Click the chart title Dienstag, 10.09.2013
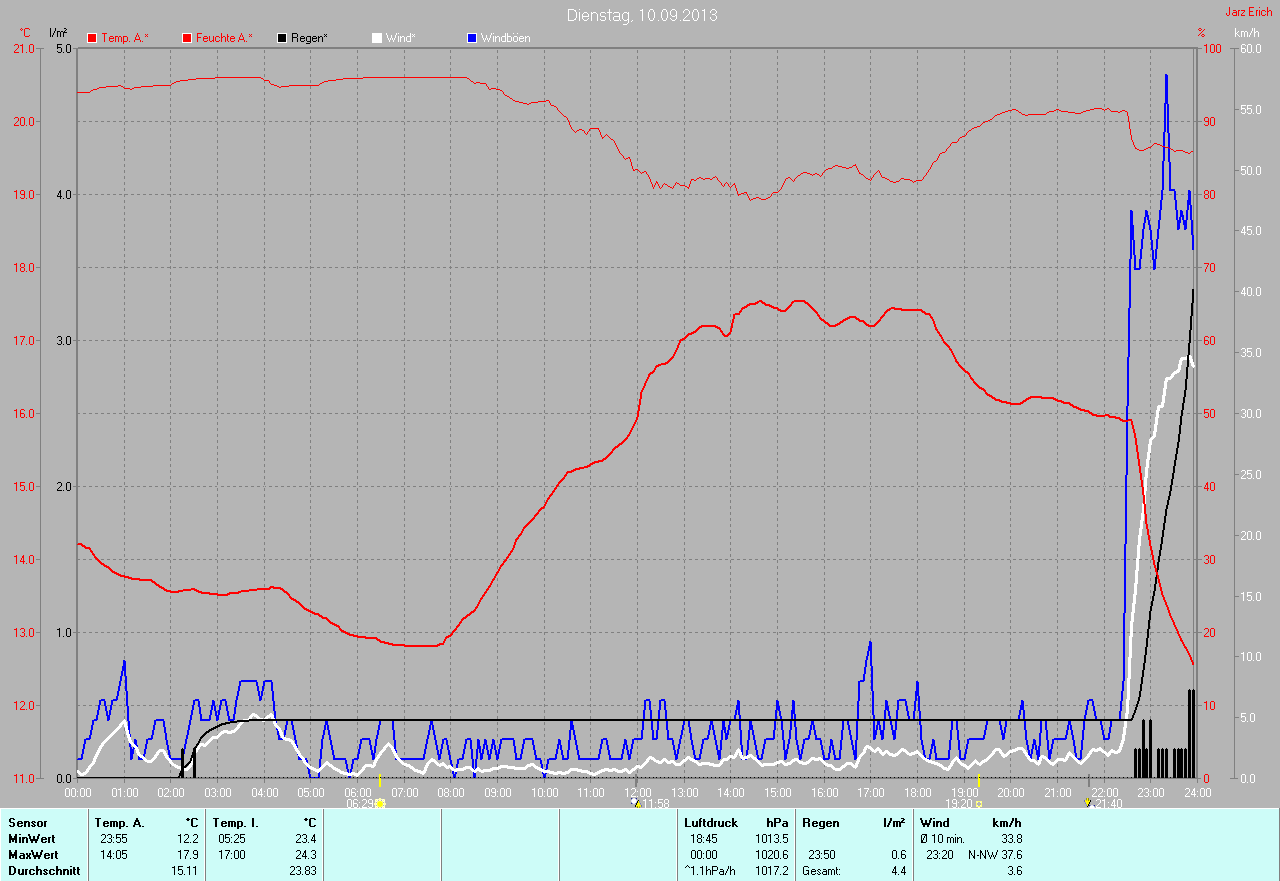Image resolution: width=1280 pixels, height=881 pixels. click(642, 15)
